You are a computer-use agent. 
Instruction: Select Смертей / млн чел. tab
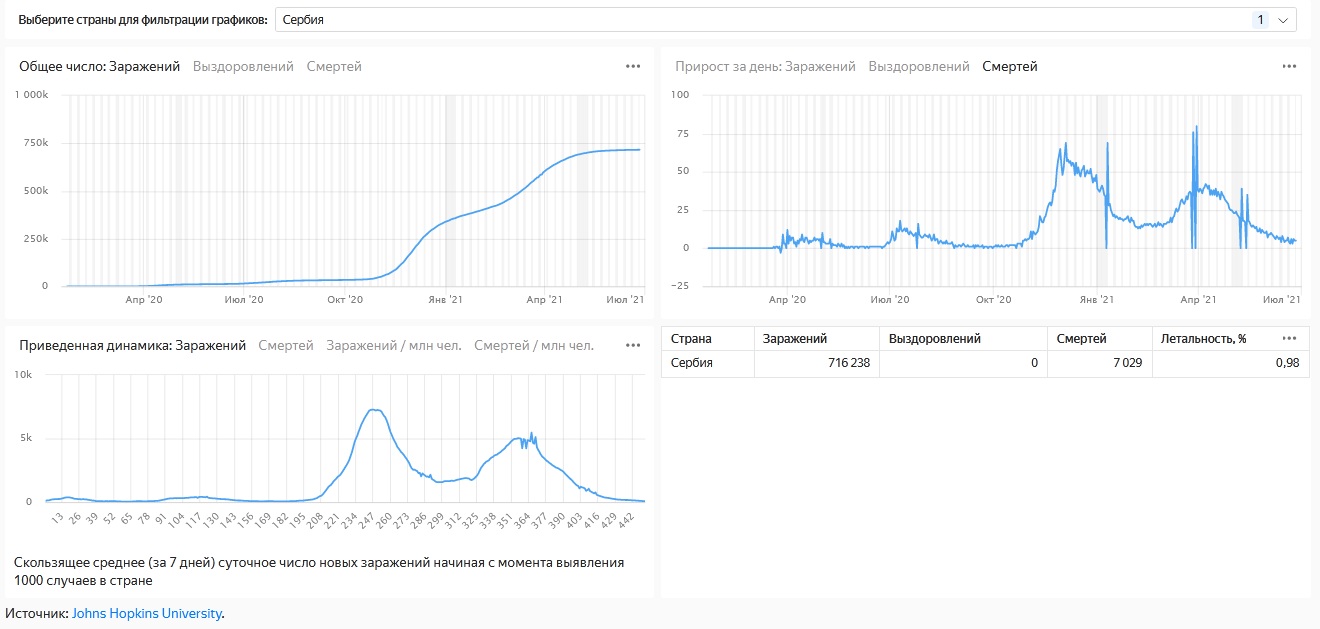point(534,345)
